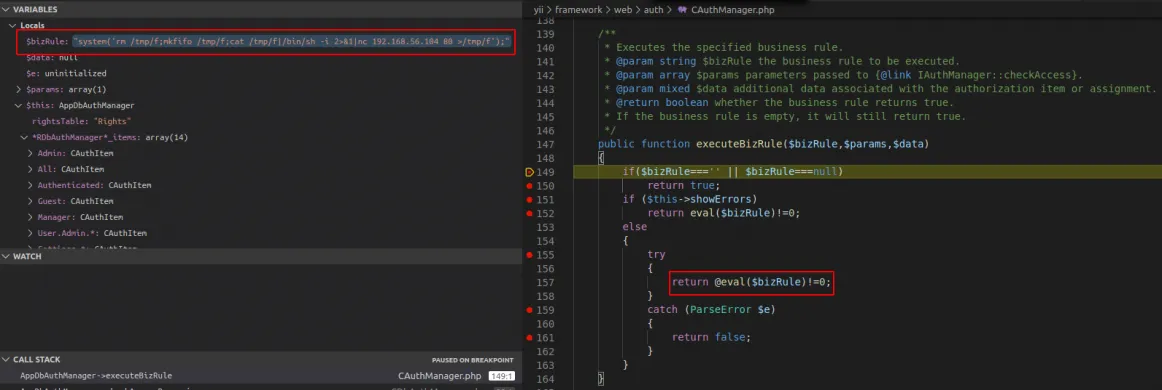Image resolution: width=1162 pixels, height=390 pixels.
Task: Click the current-line arrow at line 149
Action: coord(529,172)
